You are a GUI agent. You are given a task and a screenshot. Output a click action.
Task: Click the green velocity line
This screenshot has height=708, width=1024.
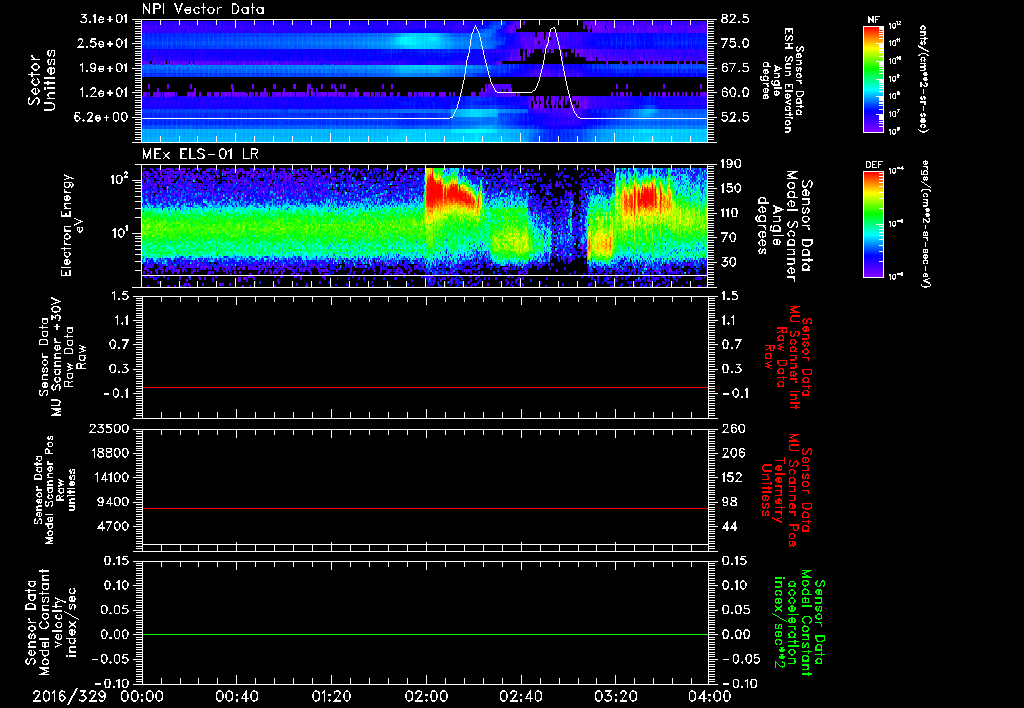[x=424, y=635]
